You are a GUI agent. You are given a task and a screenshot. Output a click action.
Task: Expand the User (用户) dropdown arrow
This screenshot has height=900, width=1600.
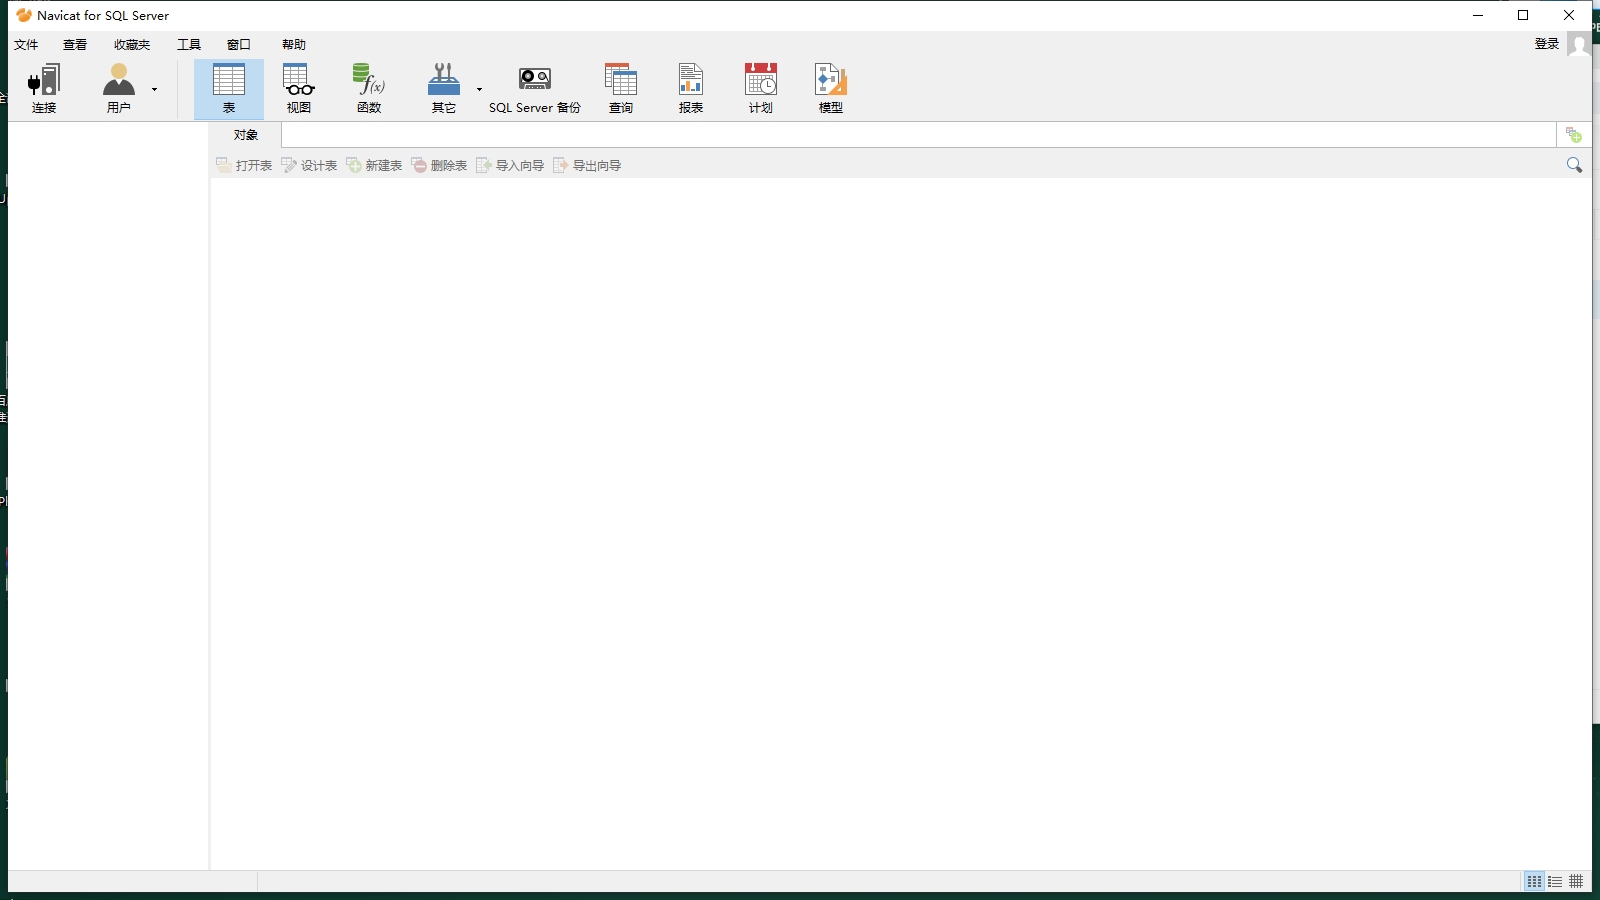click(x=155, y=89)
